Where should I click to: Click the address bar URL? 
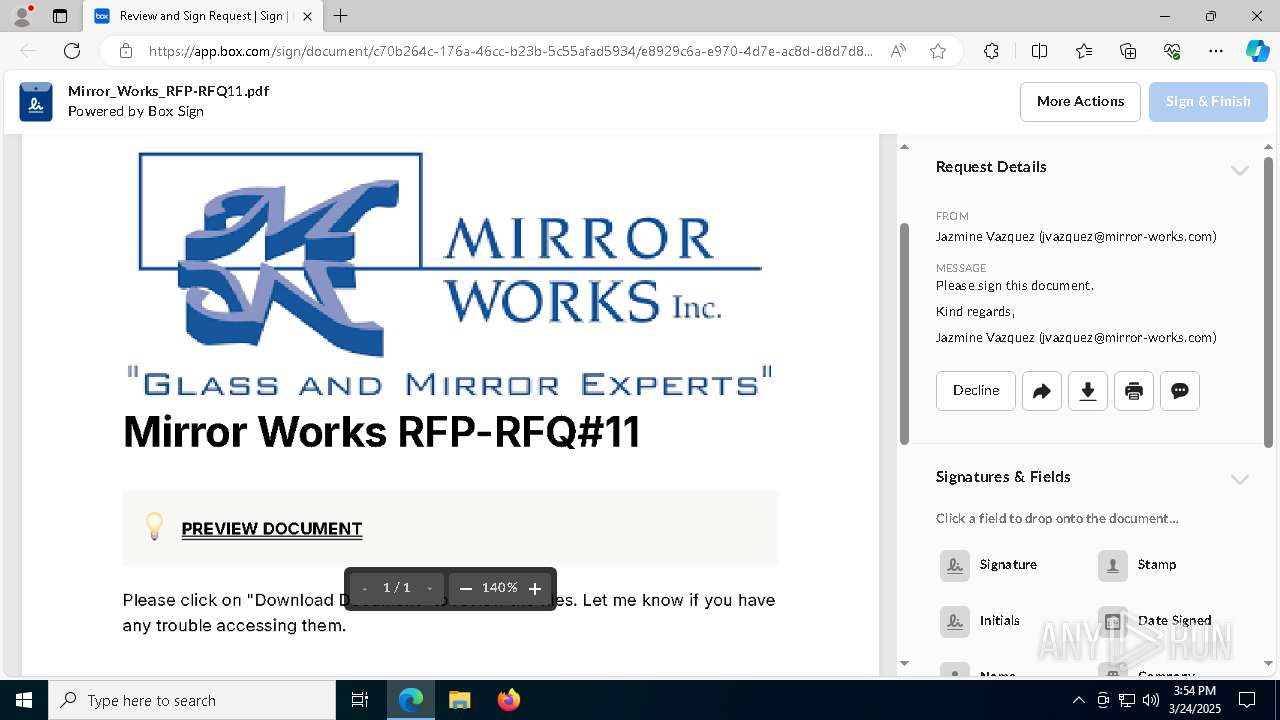510,51
